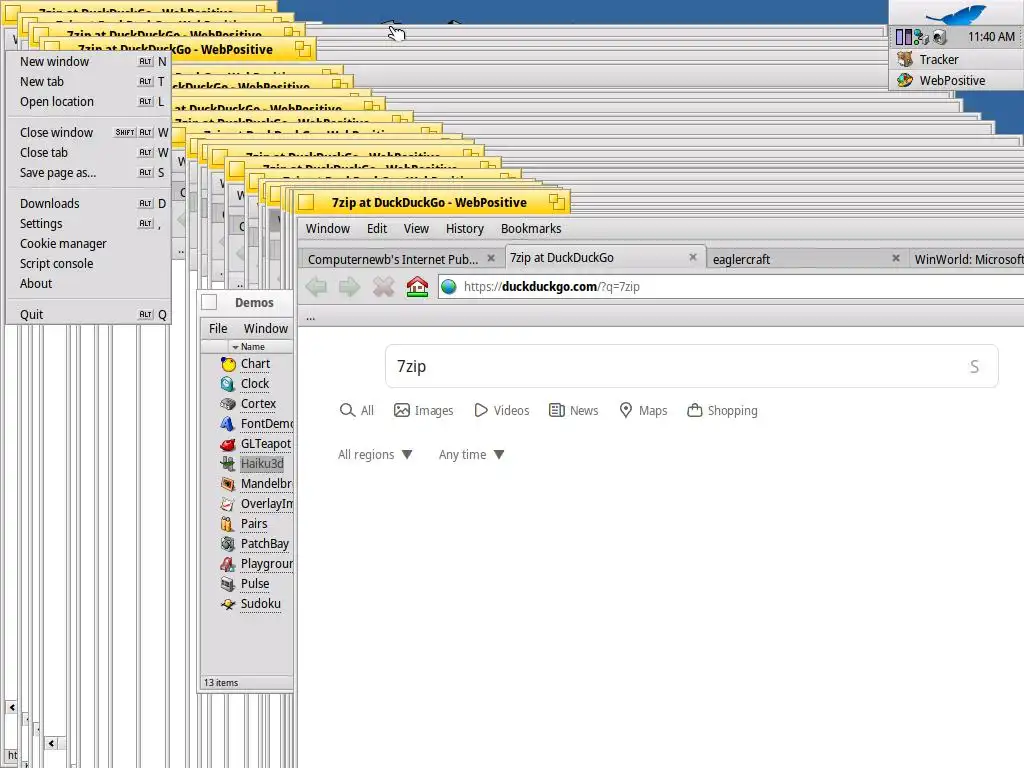Click the Haiku leaf logo in Deskbar
This screenshot has height=768, width=1024.
(x=956, y=13)
